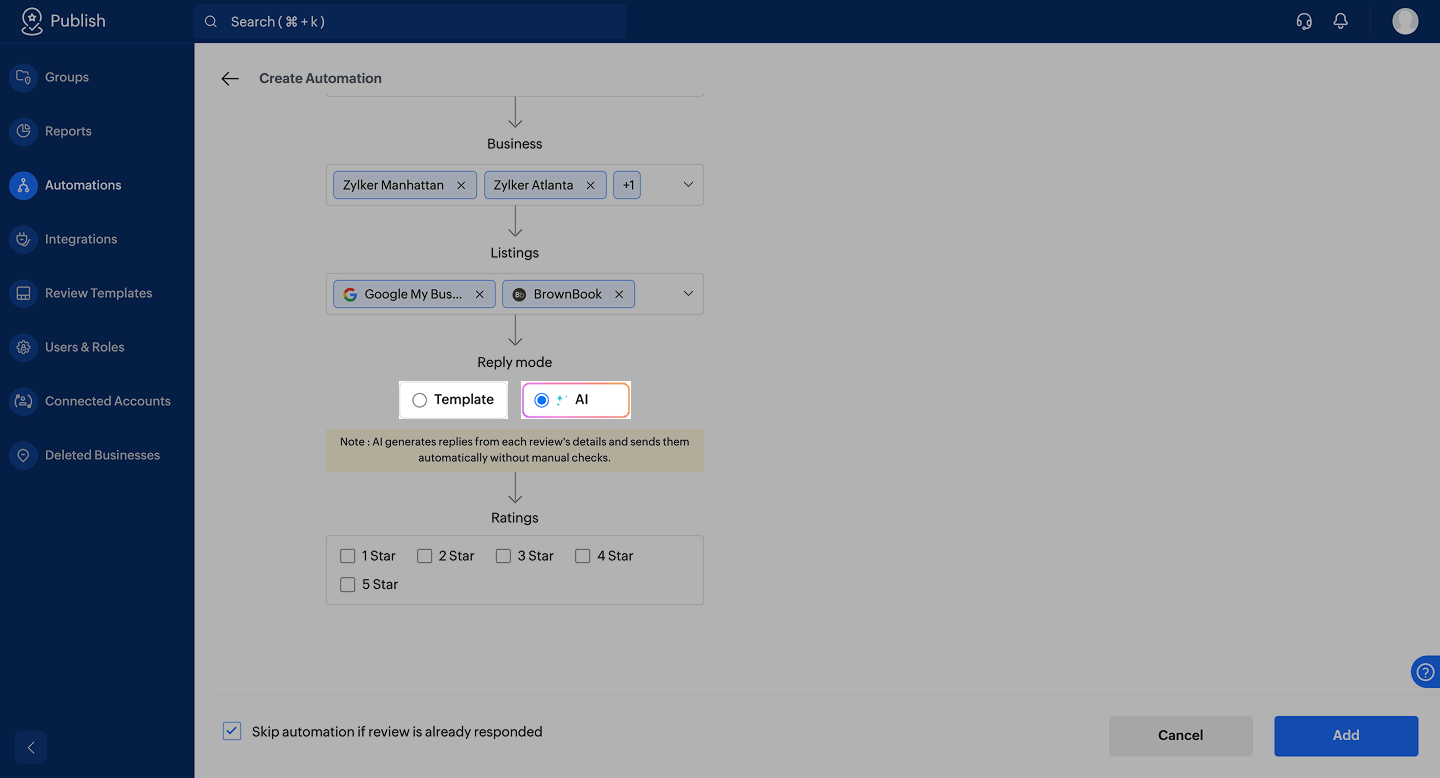Click the Users & Roles gear icon

point(23,347)
